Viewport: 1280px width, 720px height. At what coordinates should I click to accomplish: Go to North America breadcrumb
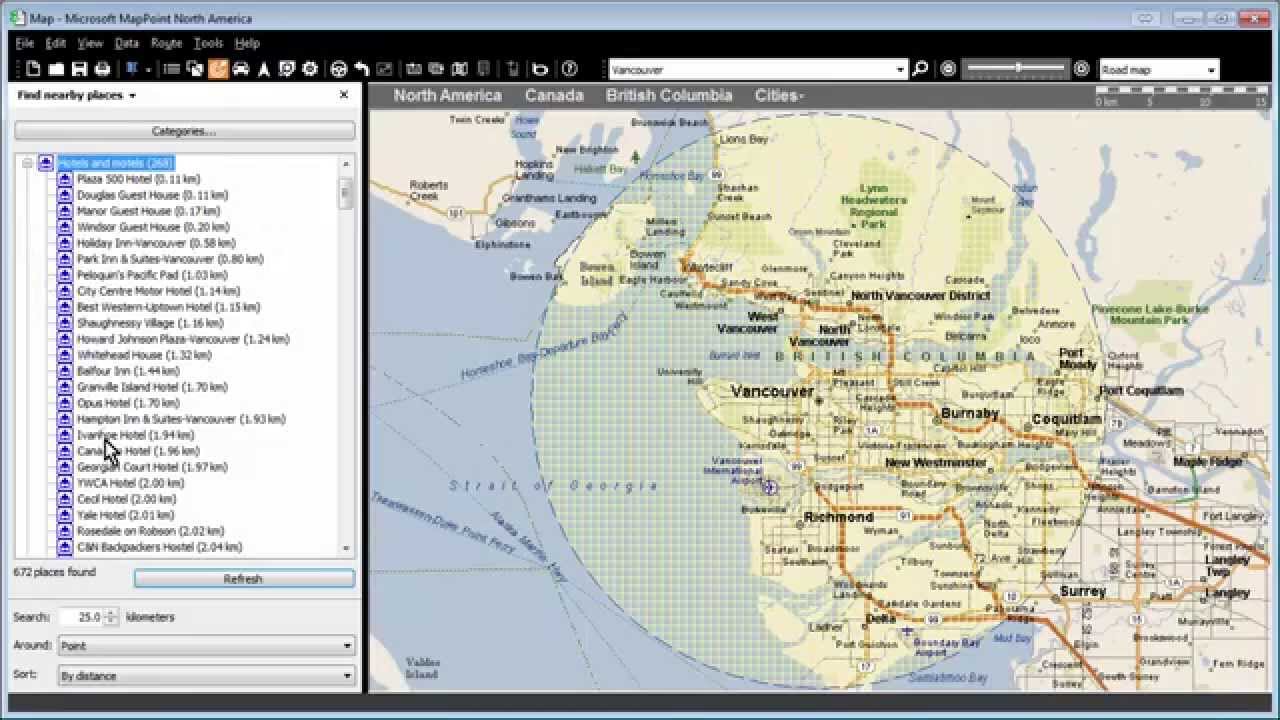coord(447,96)
